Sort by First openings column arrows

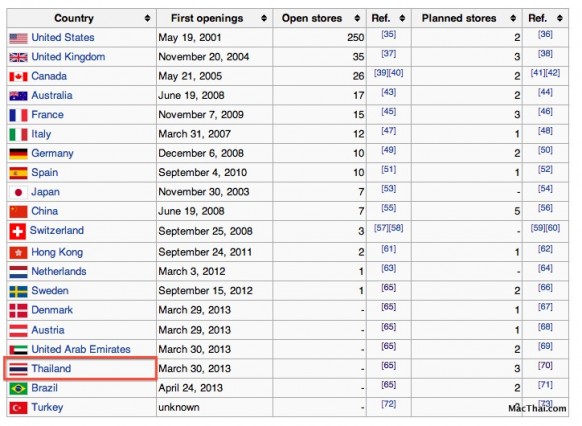coord(264,18)
